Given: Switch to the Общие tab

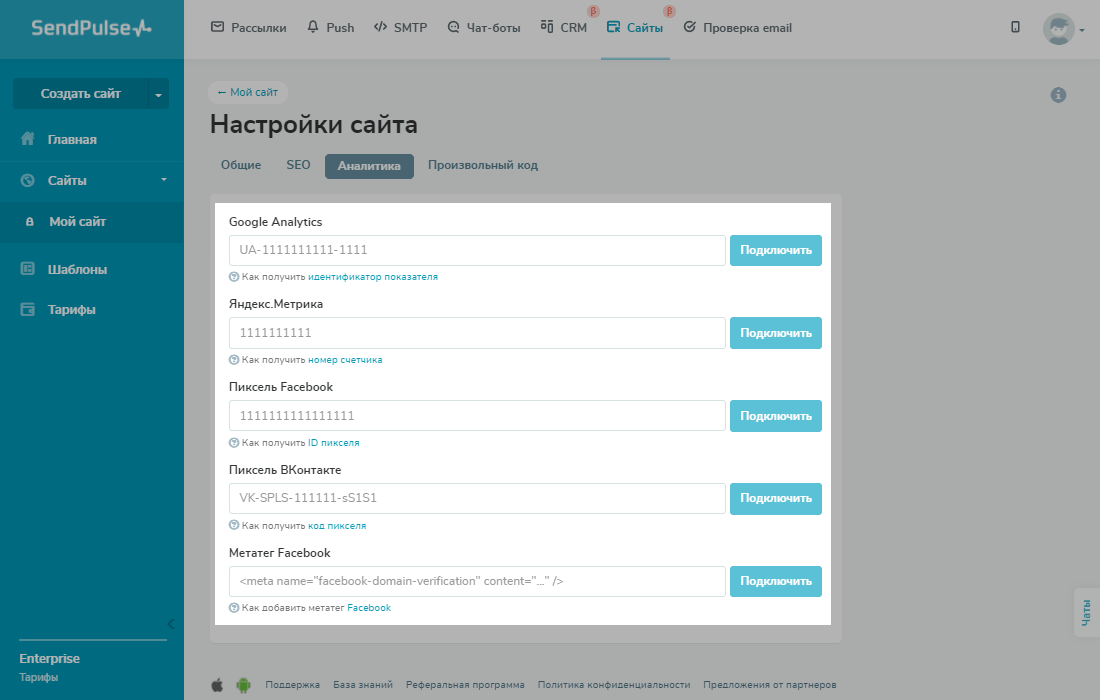Looking at the screenshot, I should click(x=241, y=165).
